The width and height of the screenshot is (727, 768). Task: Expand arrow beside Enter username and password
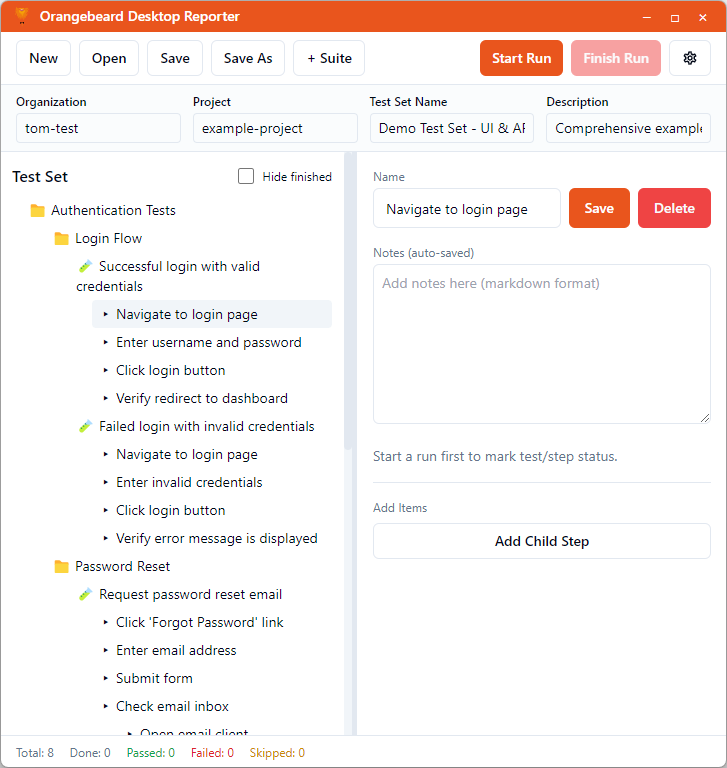click(x=105, y=343)
